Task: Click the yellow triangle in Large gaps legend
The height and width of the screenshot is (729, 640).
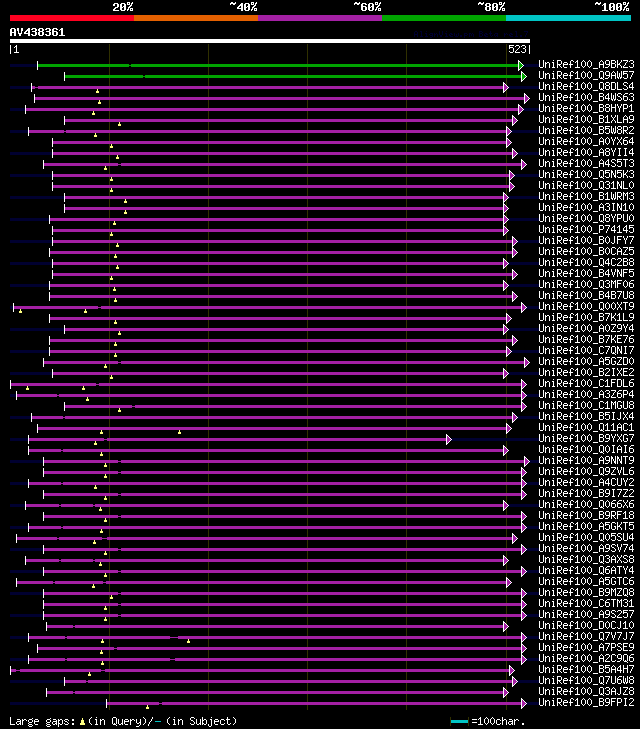Action: 82,722
